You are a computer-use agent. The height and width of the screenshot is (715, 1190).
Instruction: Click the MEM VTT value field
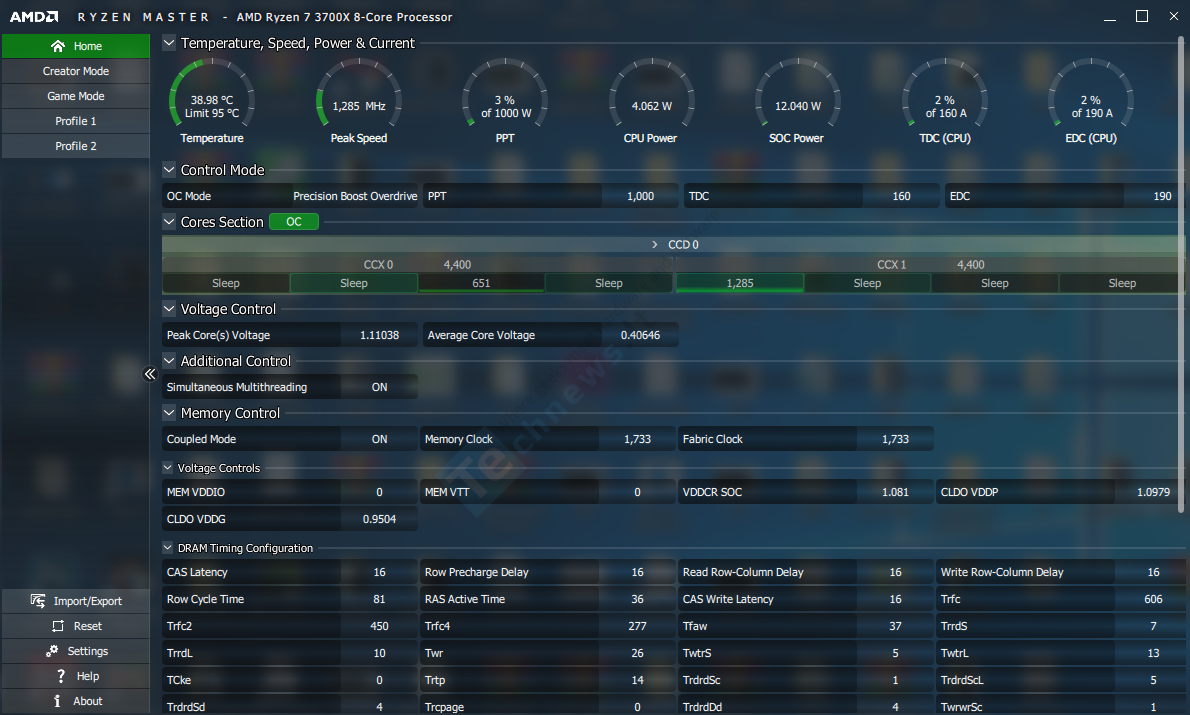638,493
